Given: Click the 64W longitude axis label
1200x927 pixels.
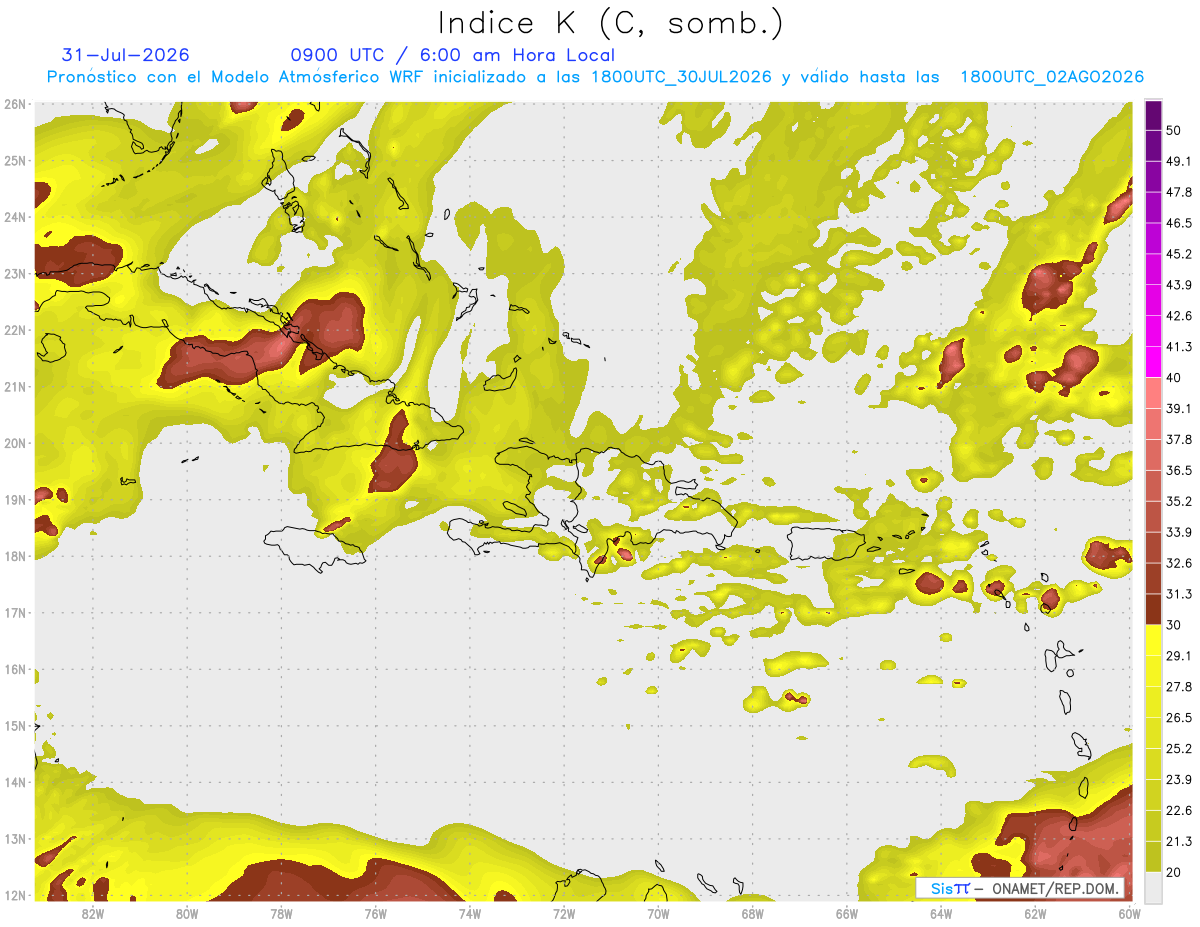Looking at the screenshot, I should click(x=941, y=913).
